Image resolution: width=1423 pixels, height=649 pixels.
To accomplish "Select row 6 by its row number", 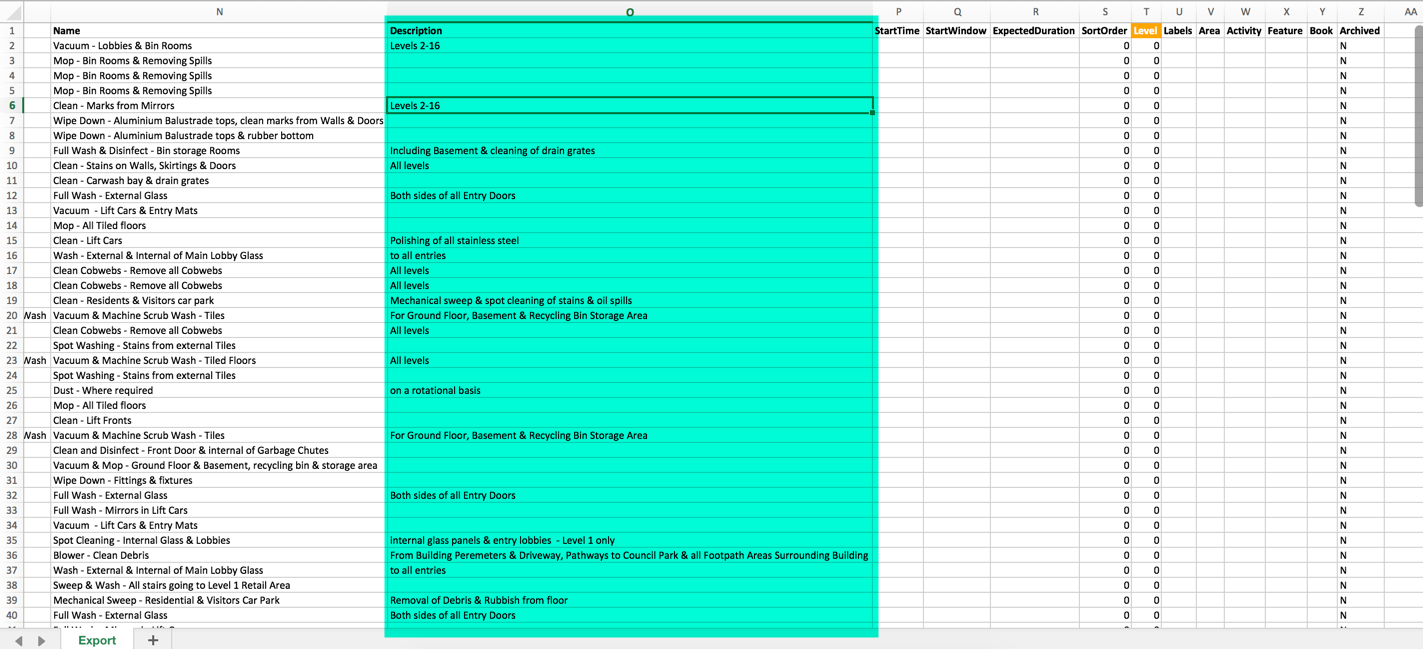I will click(x=12, y=105).
